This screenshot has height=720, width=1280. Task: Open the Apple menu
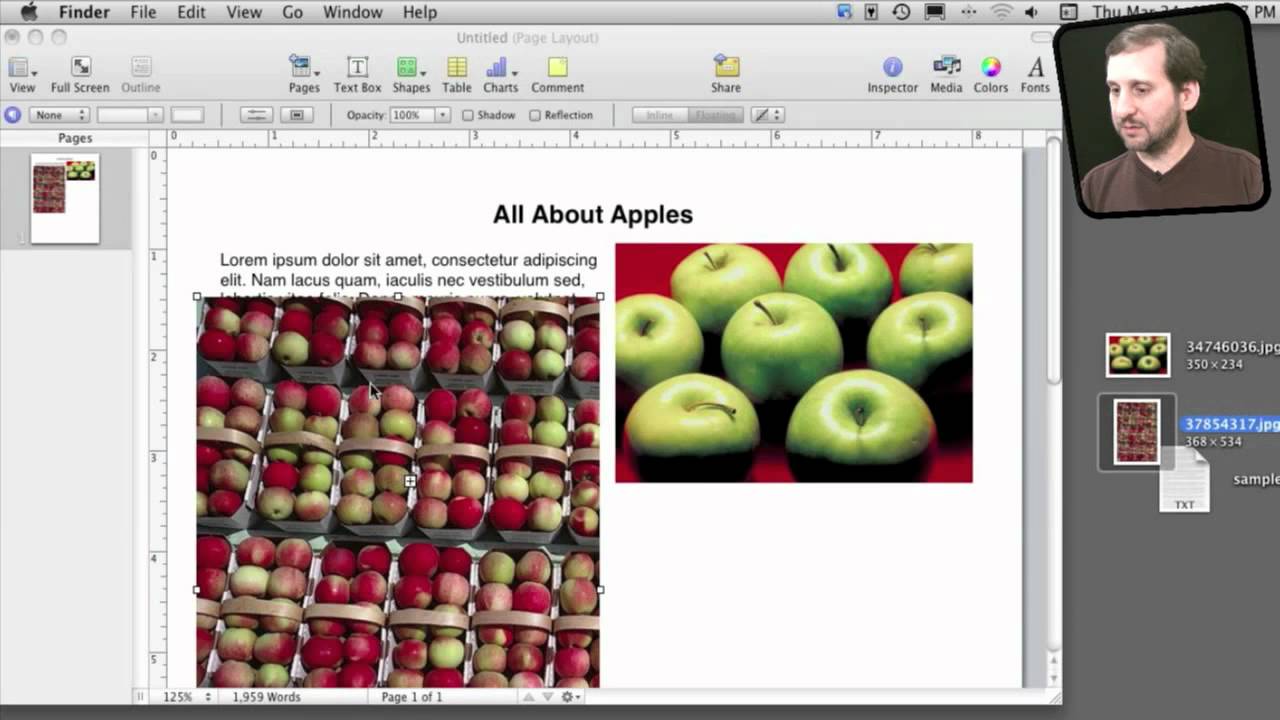click(x=27, y=12)
